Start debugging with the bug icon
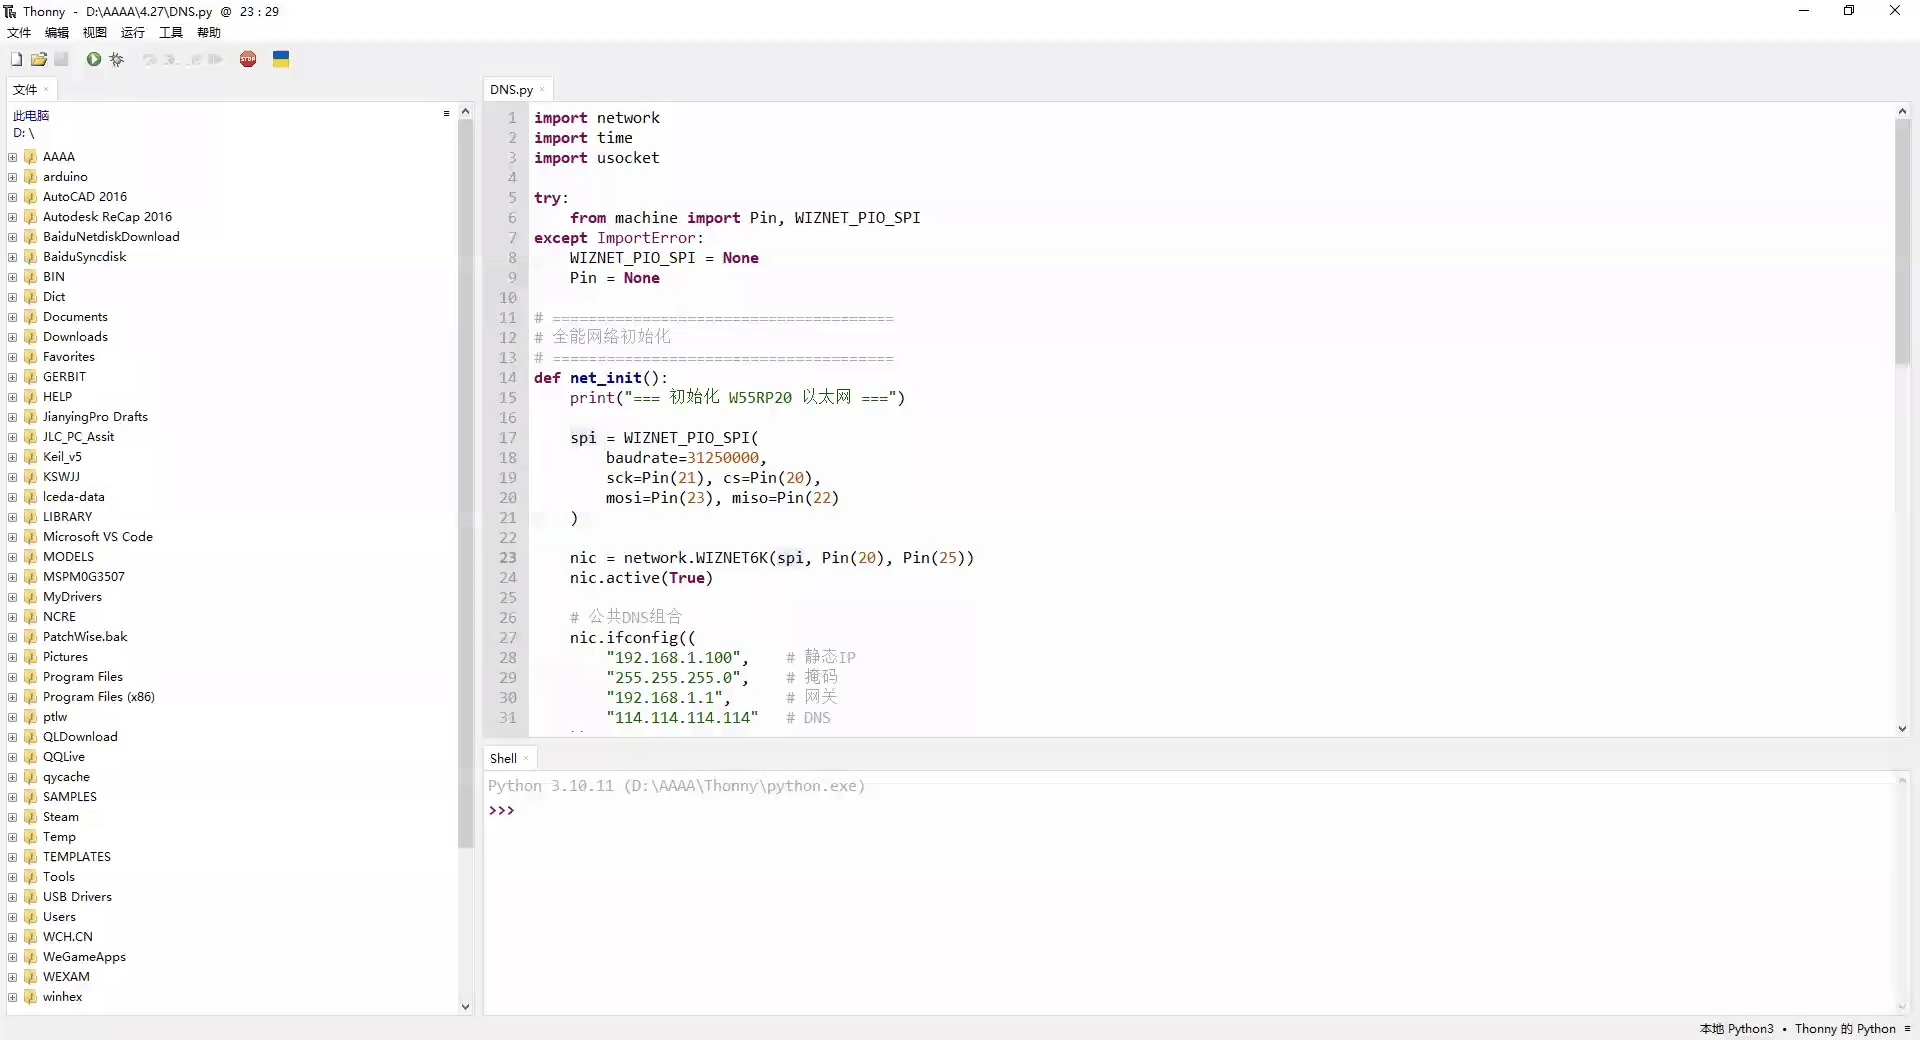1920x1040 pixels. click(x=117, y=60)
